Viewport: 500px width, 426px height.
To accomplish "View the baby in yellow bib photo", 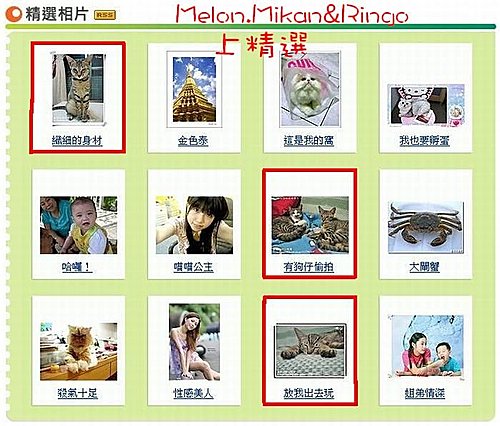I will (79, 225).
